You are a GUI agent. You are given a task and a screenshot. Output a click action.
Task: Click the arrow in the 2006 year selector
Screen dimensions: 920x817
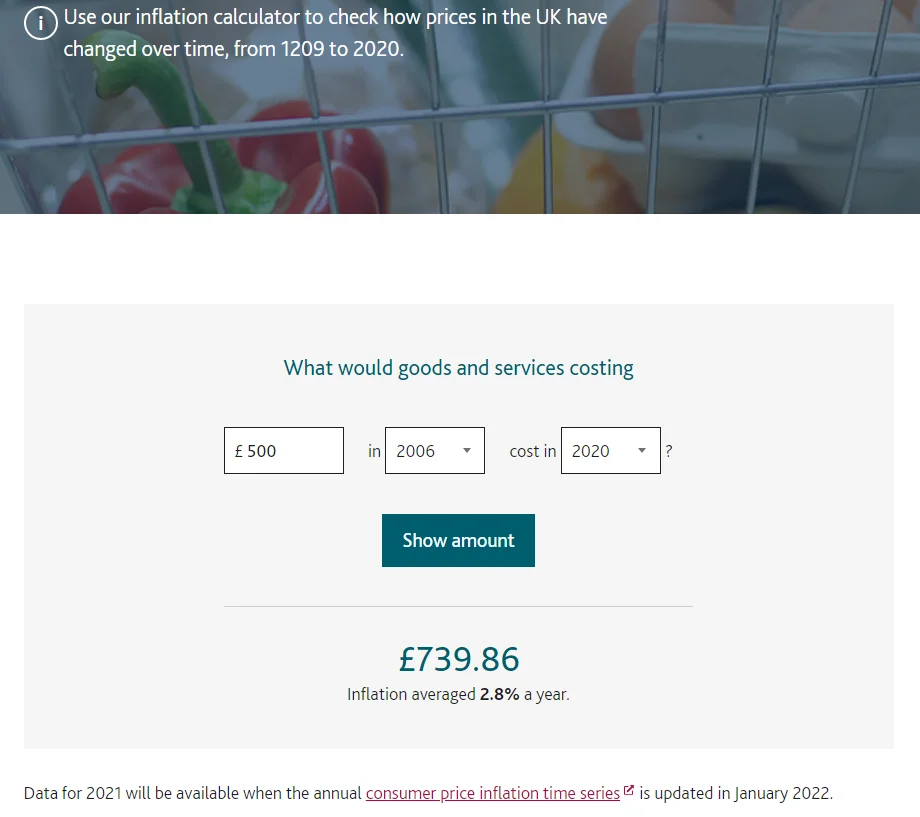point(467,450)
